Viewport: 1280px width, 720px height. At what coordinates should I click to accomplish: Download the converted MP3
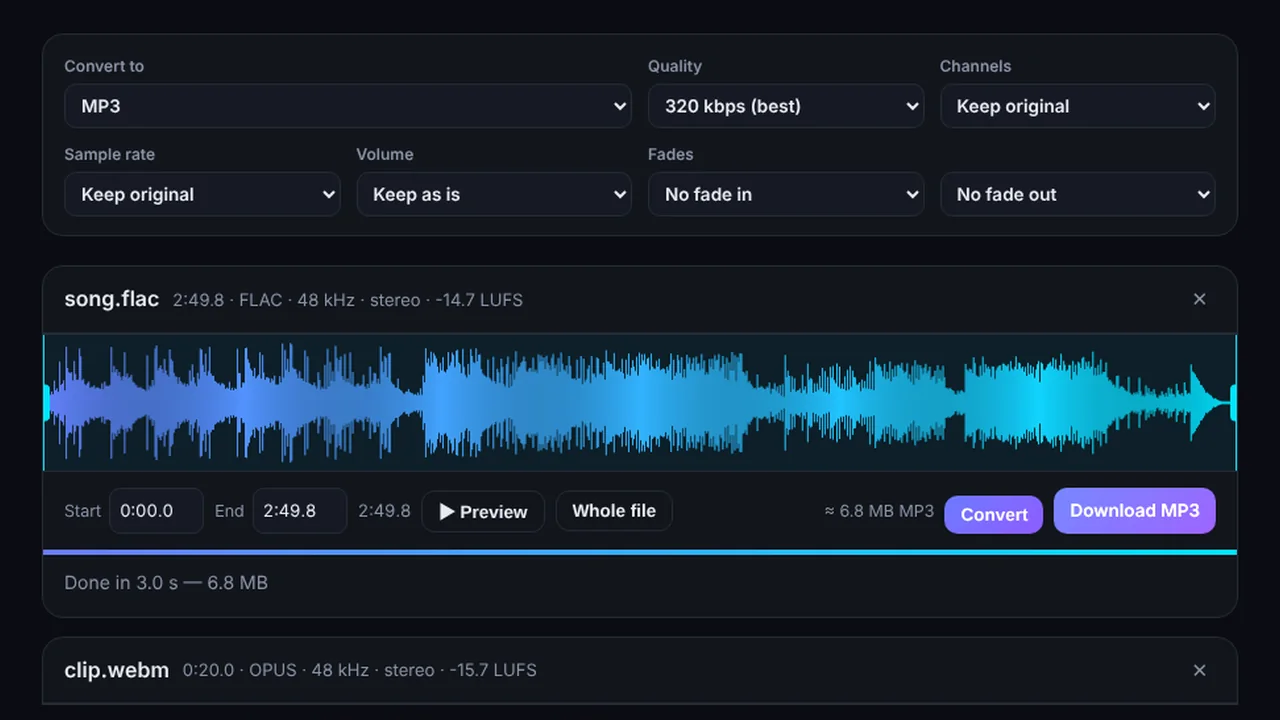tap(1135, 511)
